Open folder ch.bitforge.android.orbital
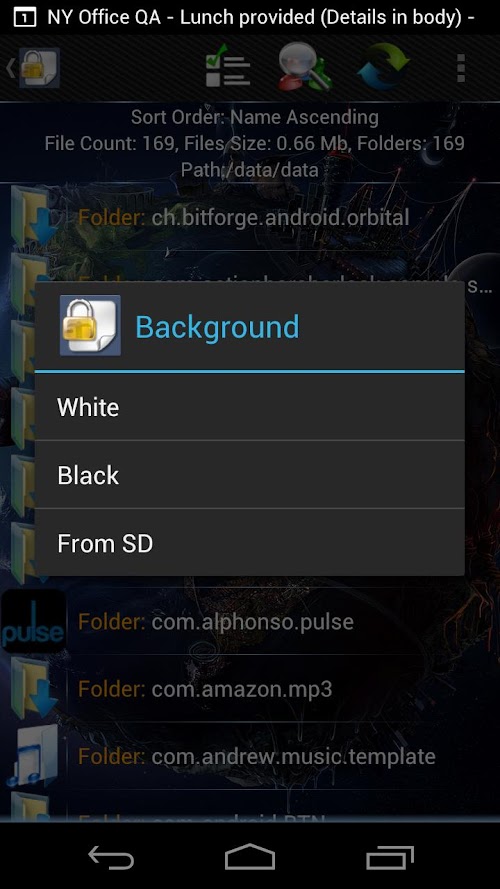Viewport: 500px width, 889px height. (249, 217)
